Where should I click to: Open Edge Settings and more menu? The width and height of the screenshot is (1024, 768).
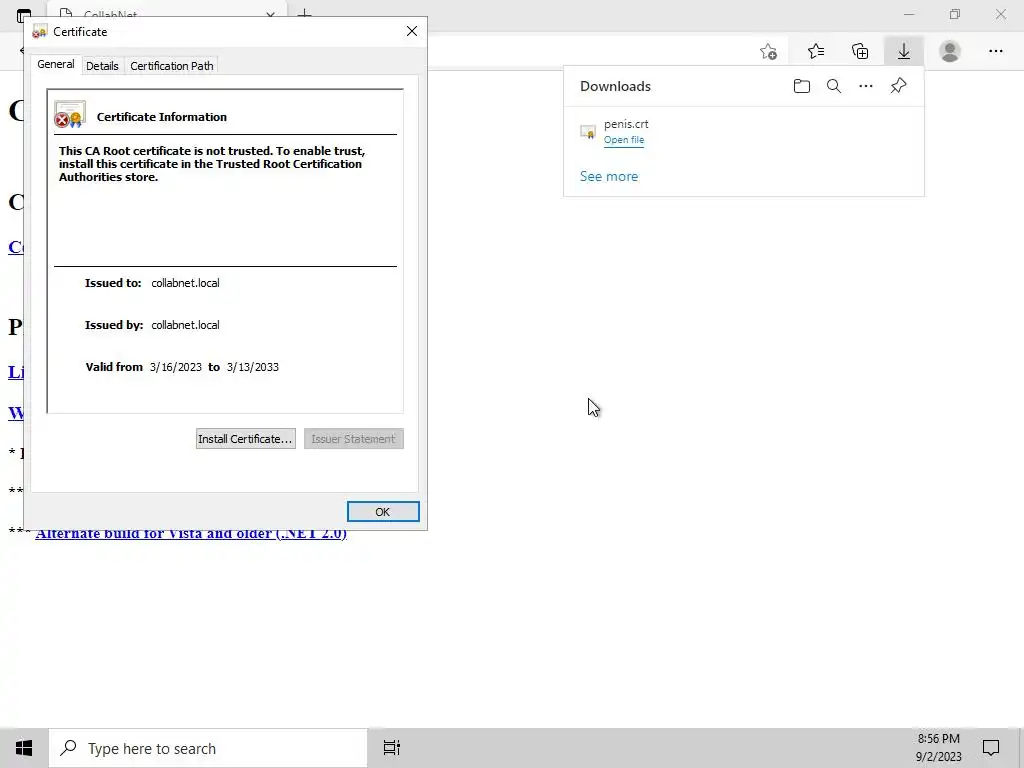click(996, 51)
